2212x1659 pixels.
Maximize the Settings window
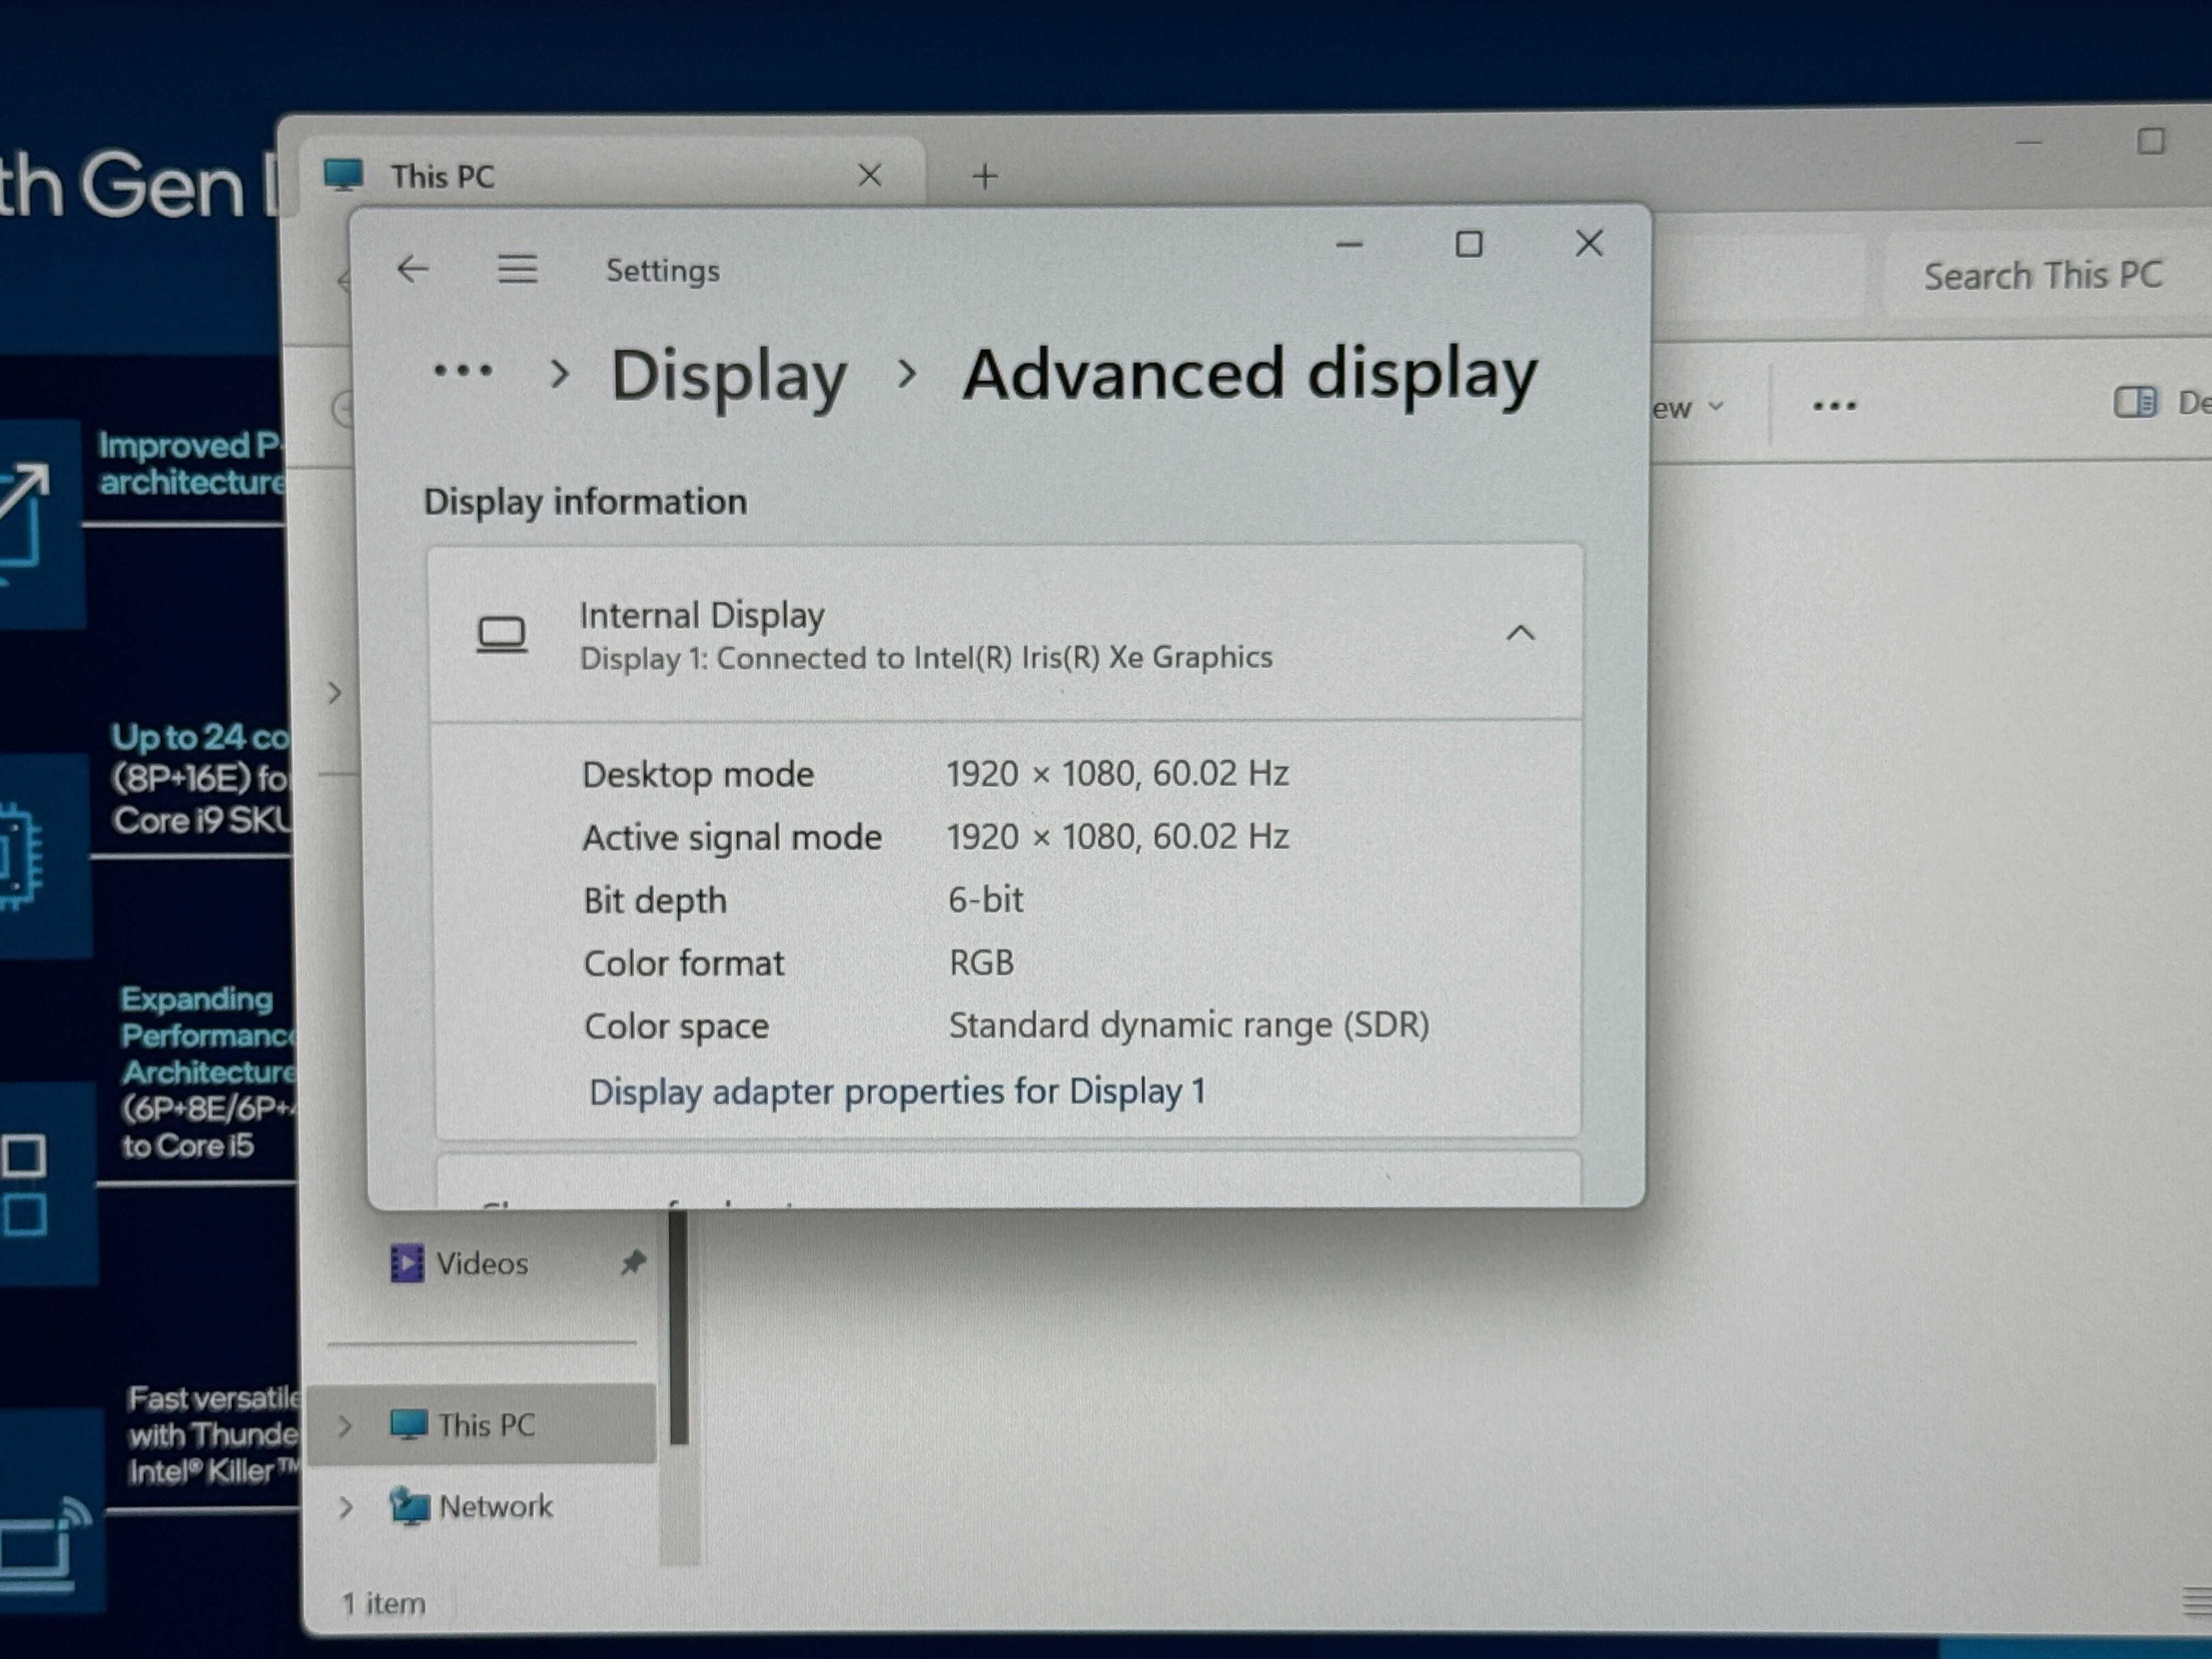point(1468,244)
